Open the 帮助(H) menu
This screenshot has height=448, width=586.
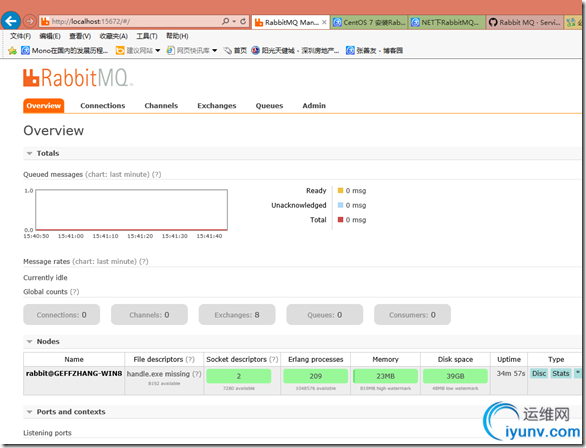pos(177,36)
